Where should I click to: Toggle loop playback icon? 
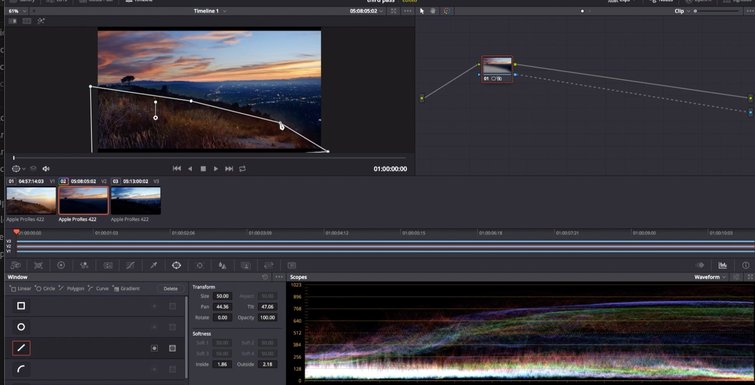[x=242, y=168]
